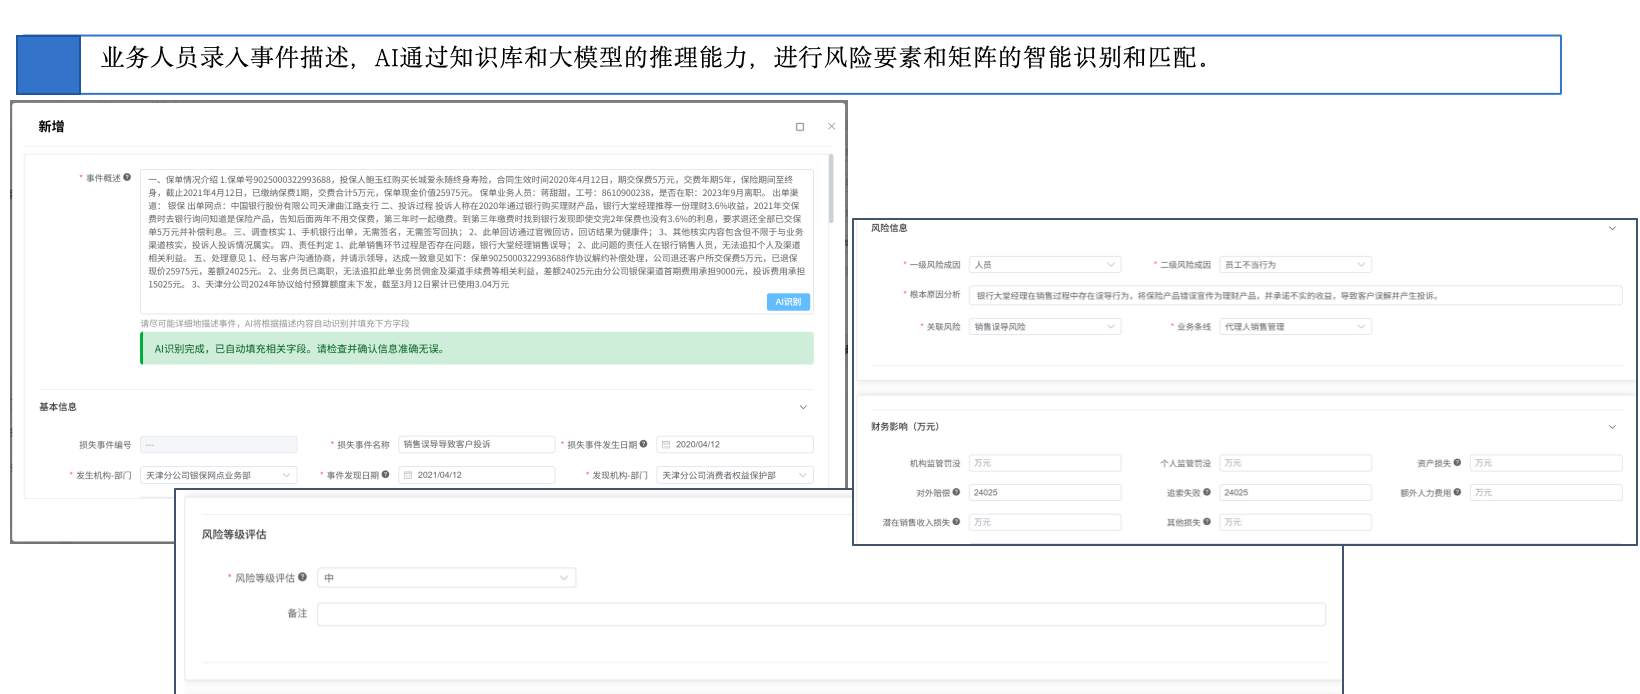Screen dimensions: 1640x694
Task: Click the 根本原因分析 text field
Action: pyautogui.click(x=1295, y=296)
